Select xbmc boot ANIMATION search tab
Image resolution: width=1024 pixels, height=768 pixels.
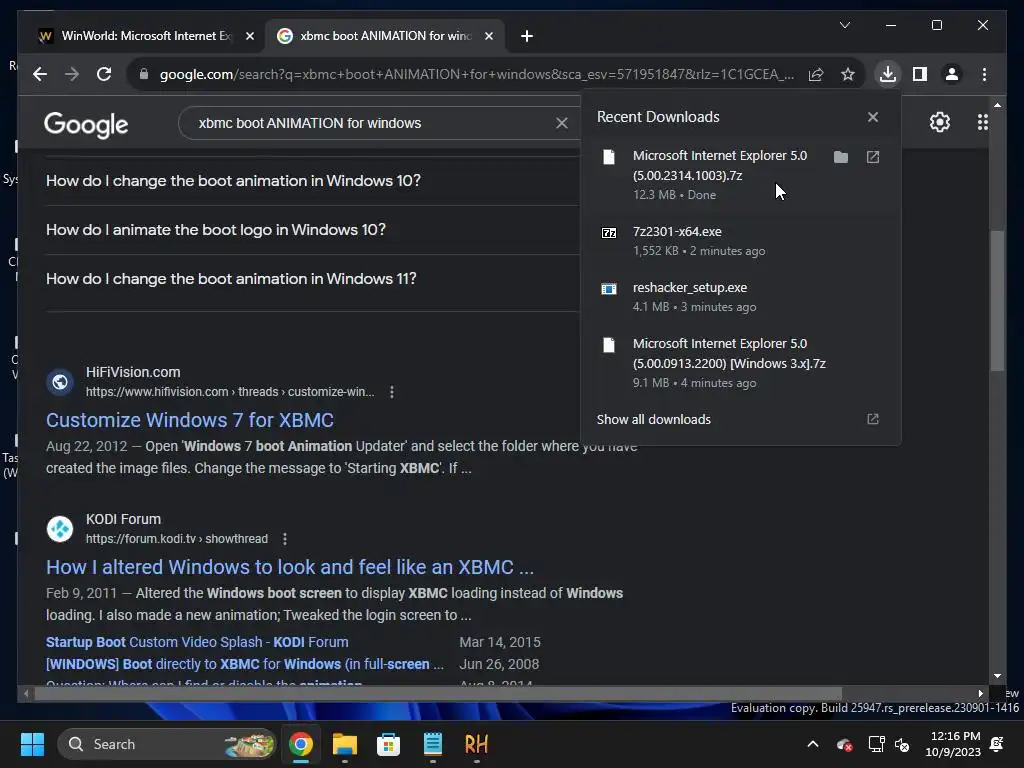coord(385,36)
